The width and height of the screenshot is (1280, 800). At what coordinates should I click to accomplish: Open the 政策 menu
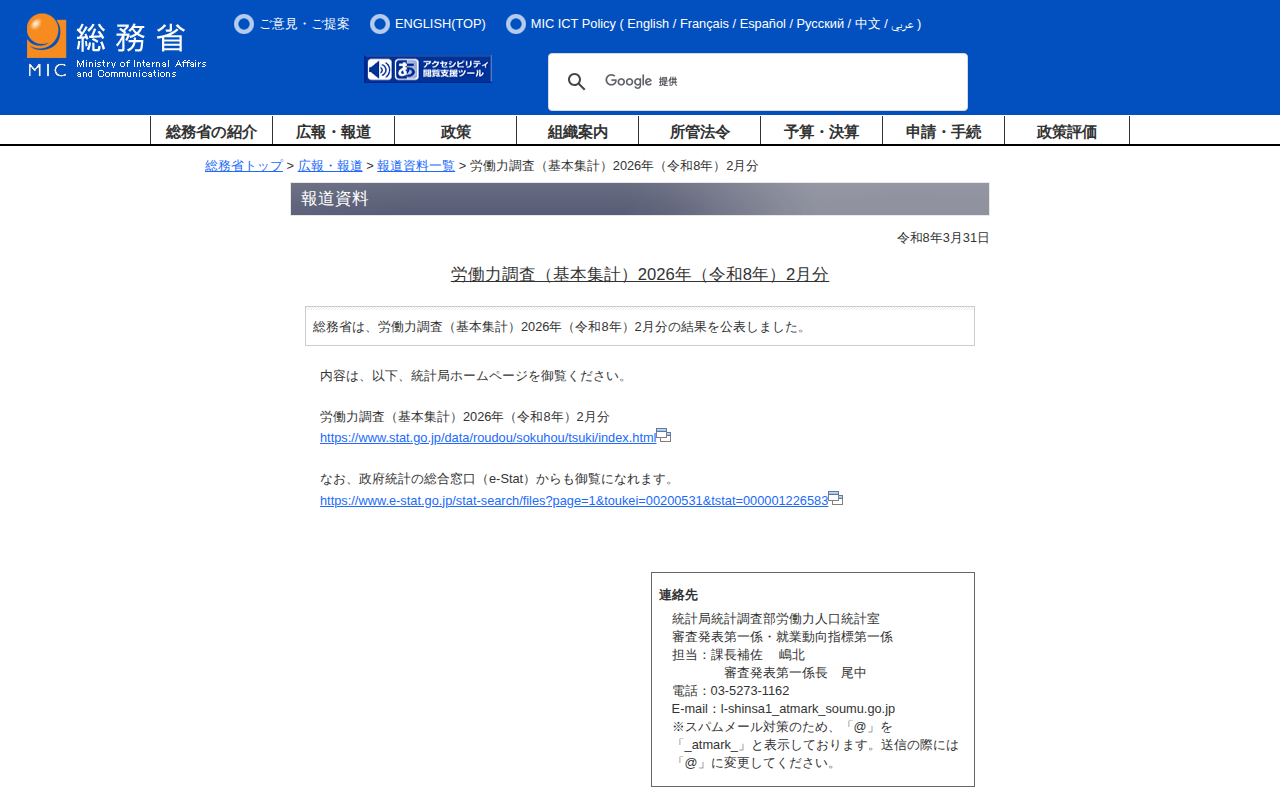[x=455, y=131]
